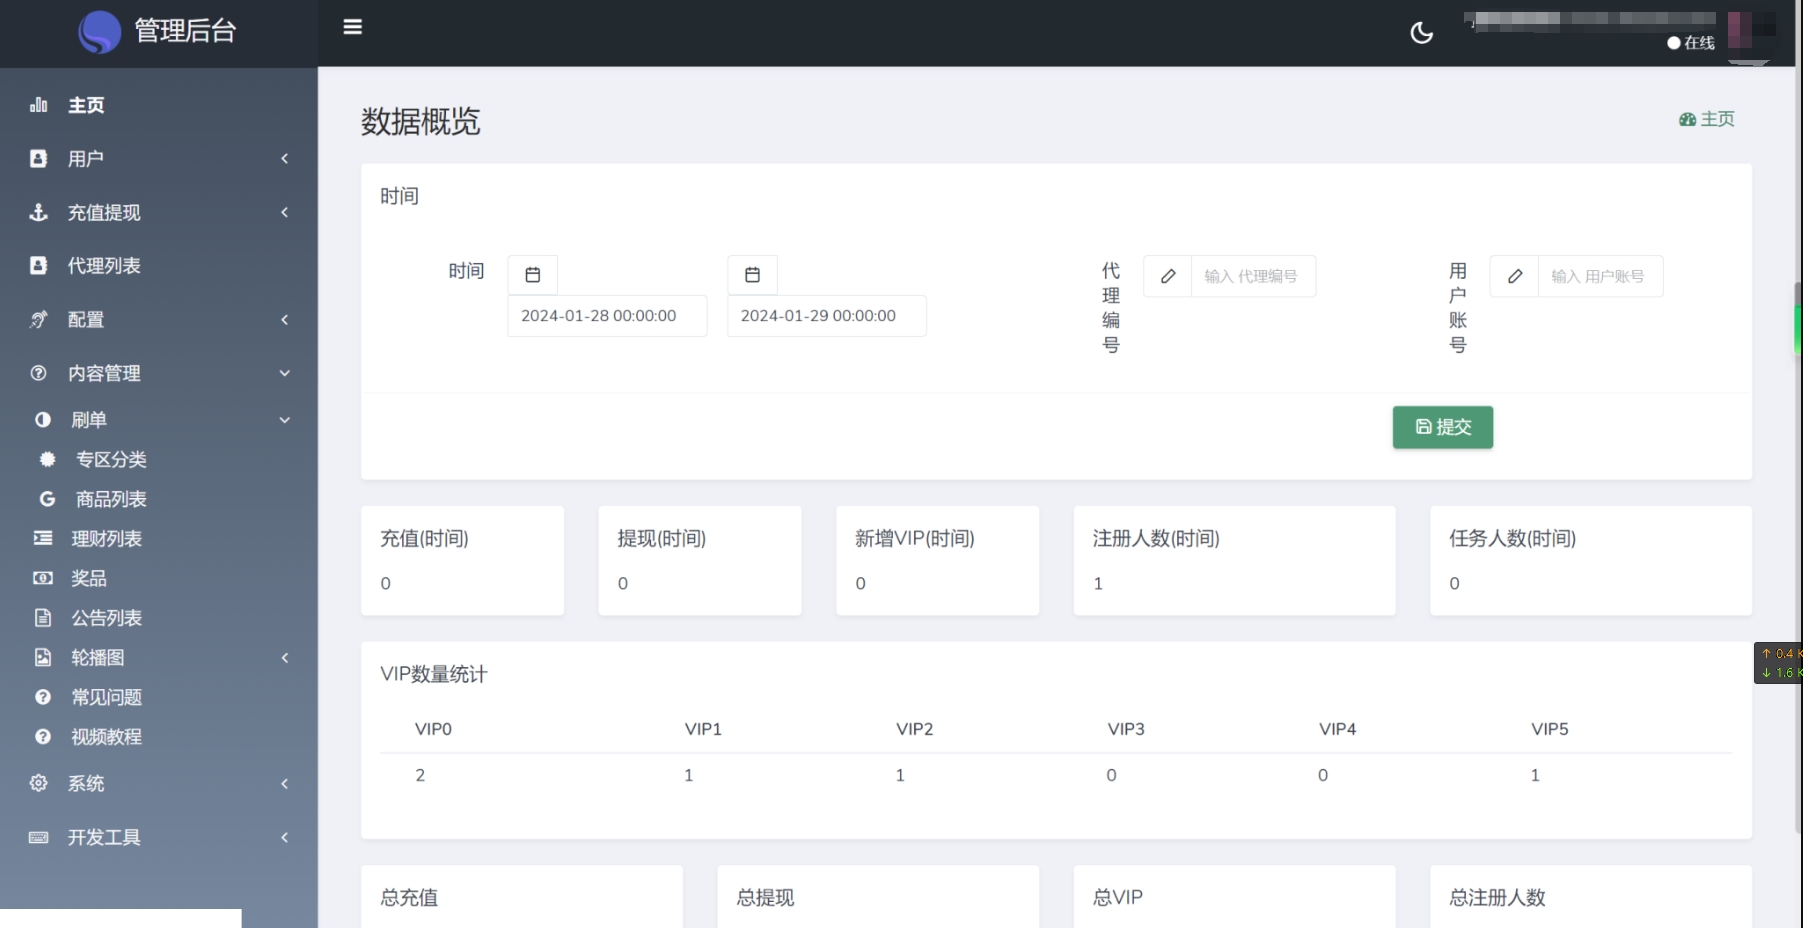Click the anchor icon beside 充值提现
Viewport: 1803px width, 928px height.
click(38, 212)
